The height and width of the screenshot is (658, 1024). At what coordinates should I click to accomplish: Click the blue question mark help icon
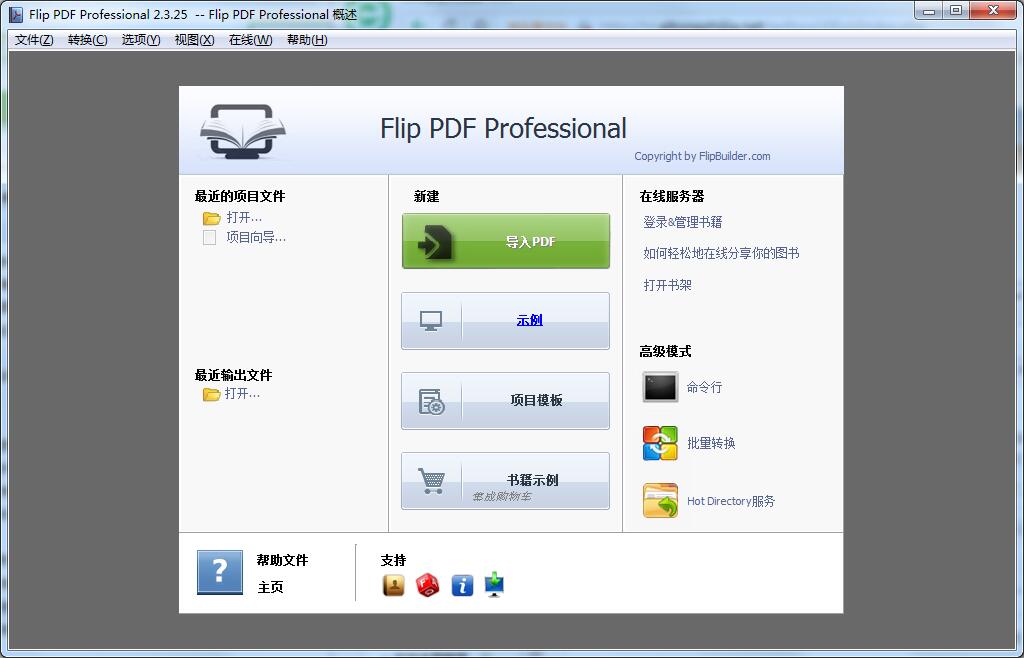(x=220, y=572)
